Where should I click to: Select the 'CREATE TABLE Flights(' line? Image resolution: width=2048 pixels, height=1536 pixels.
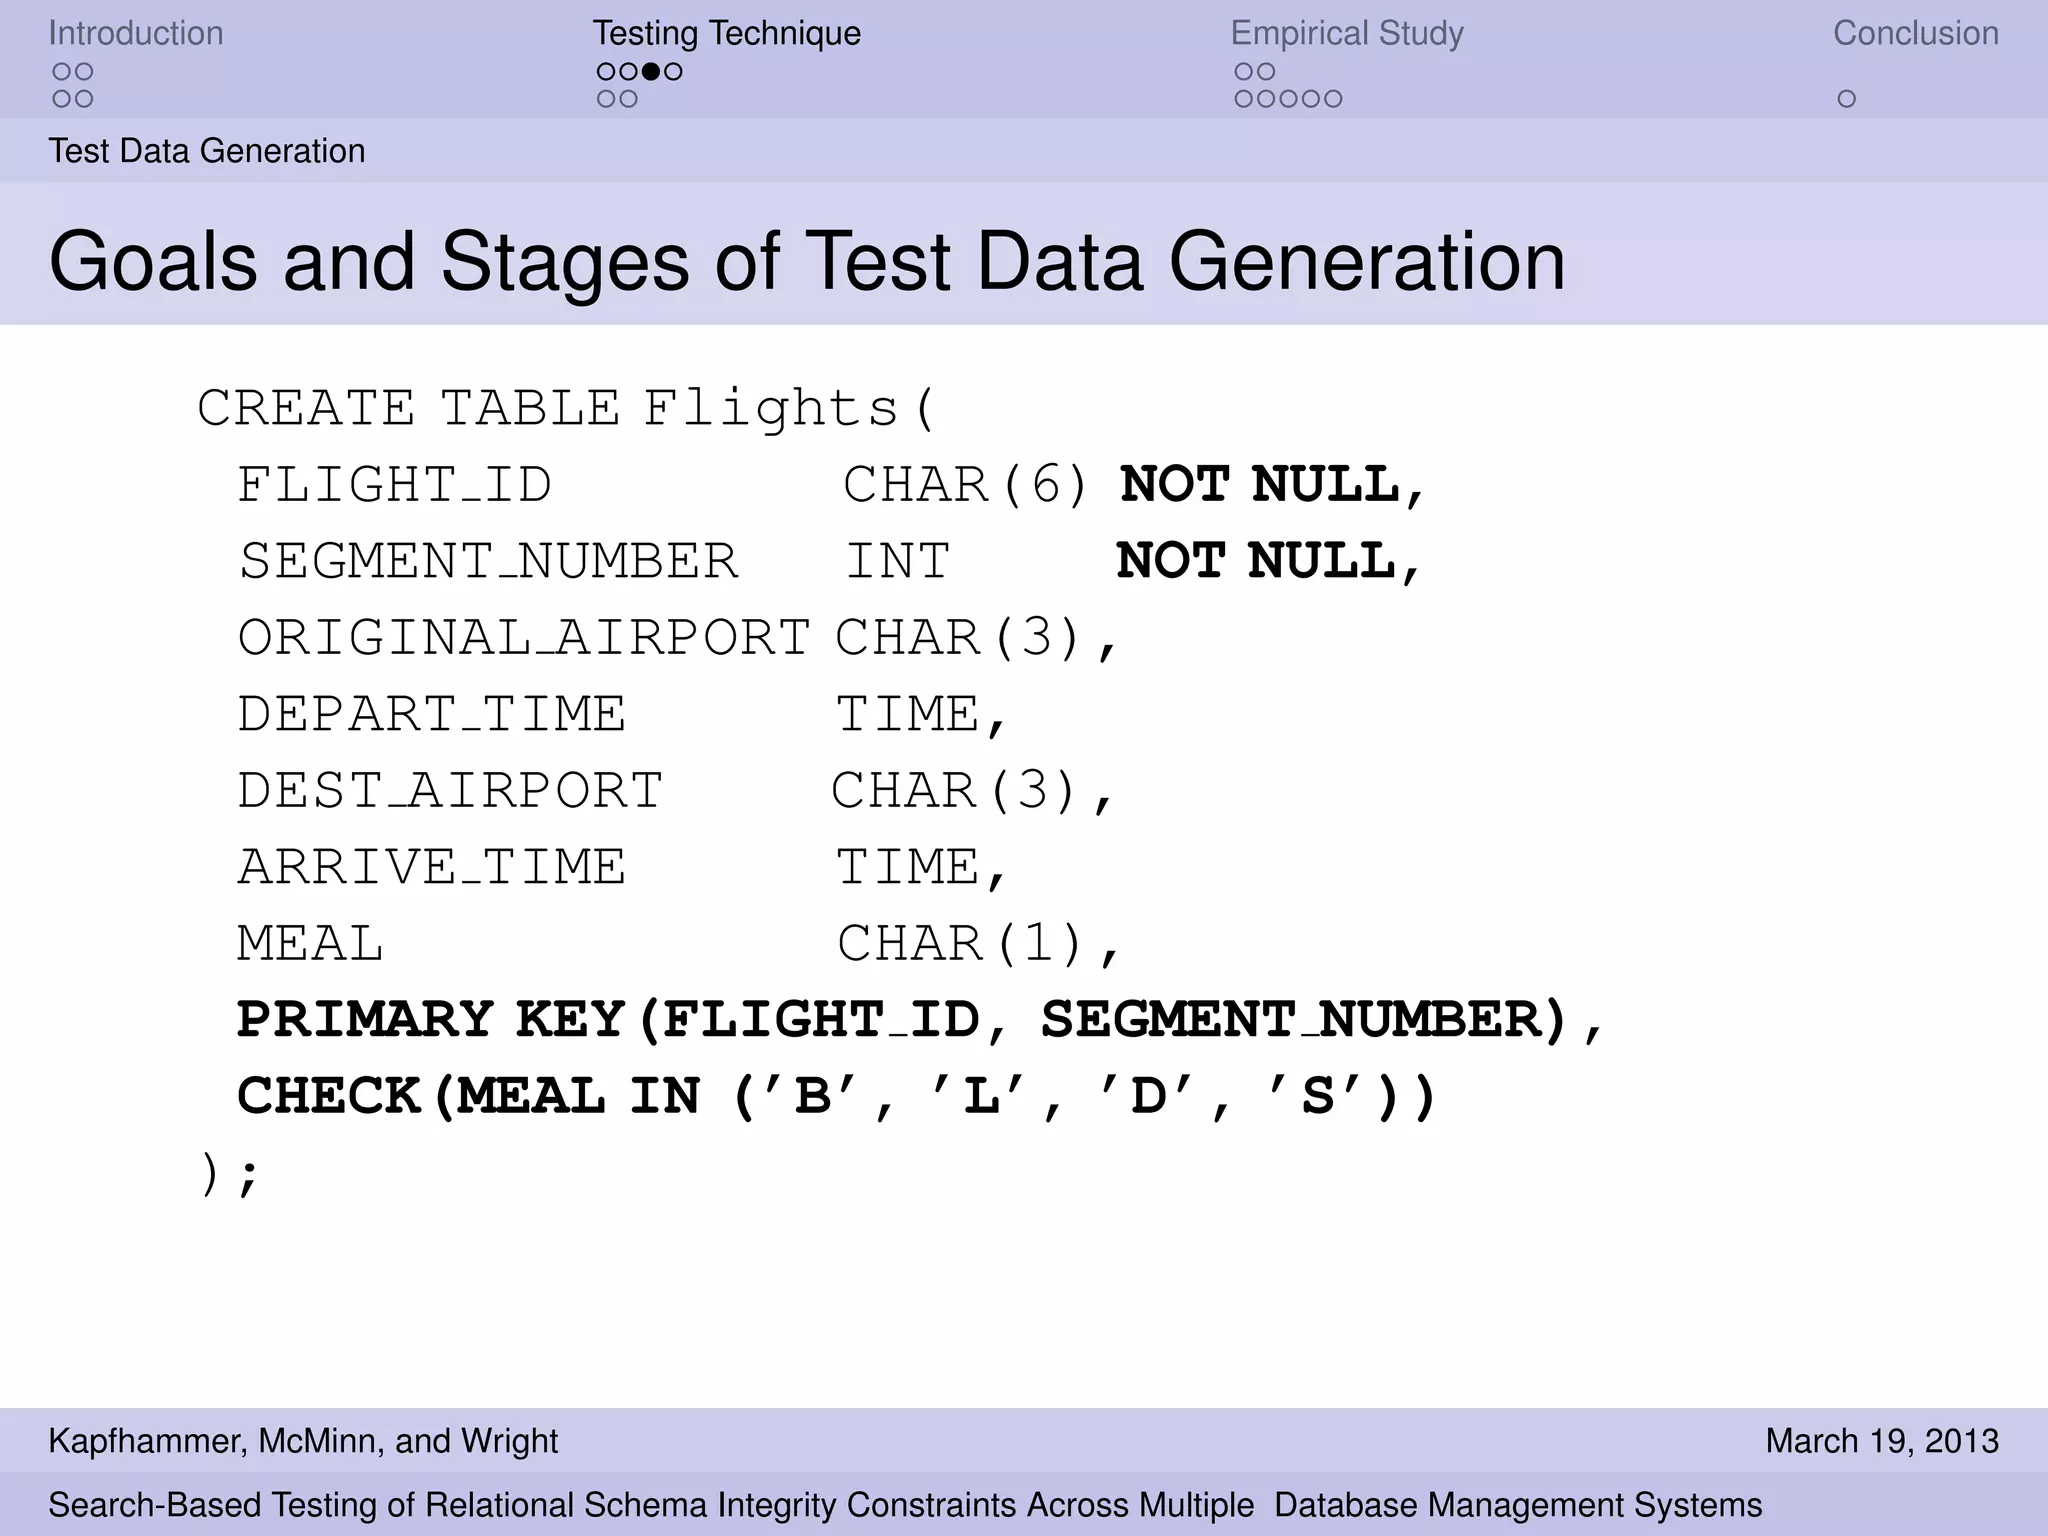567,408
